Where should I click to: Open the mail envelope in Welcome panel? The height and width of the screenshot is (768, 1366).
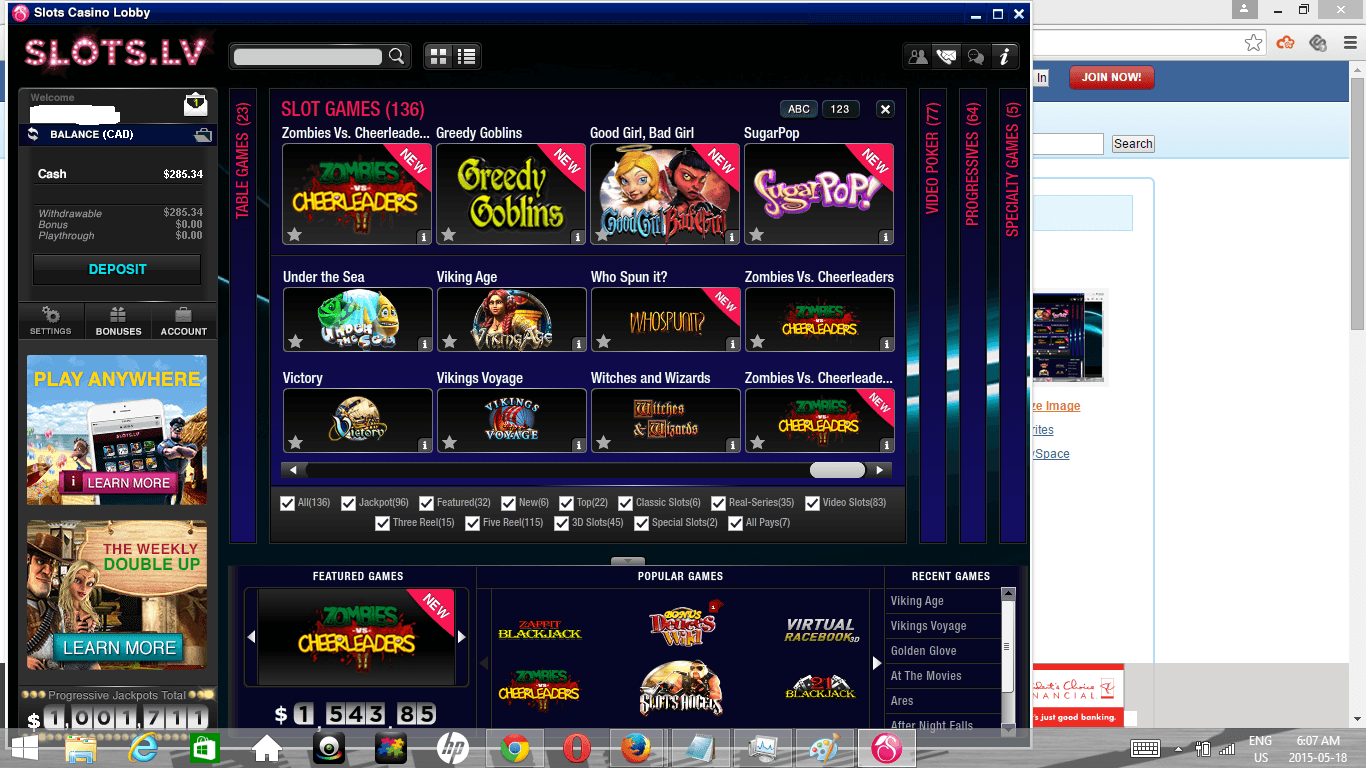coord(196,104)
